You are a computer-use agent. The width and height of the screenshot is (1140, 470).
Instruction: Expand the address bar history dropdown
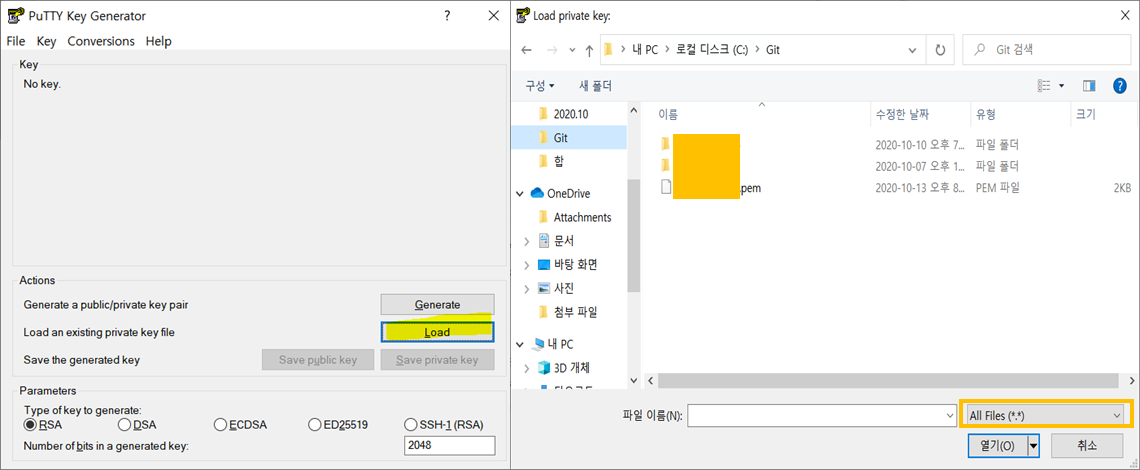(913, 50)
